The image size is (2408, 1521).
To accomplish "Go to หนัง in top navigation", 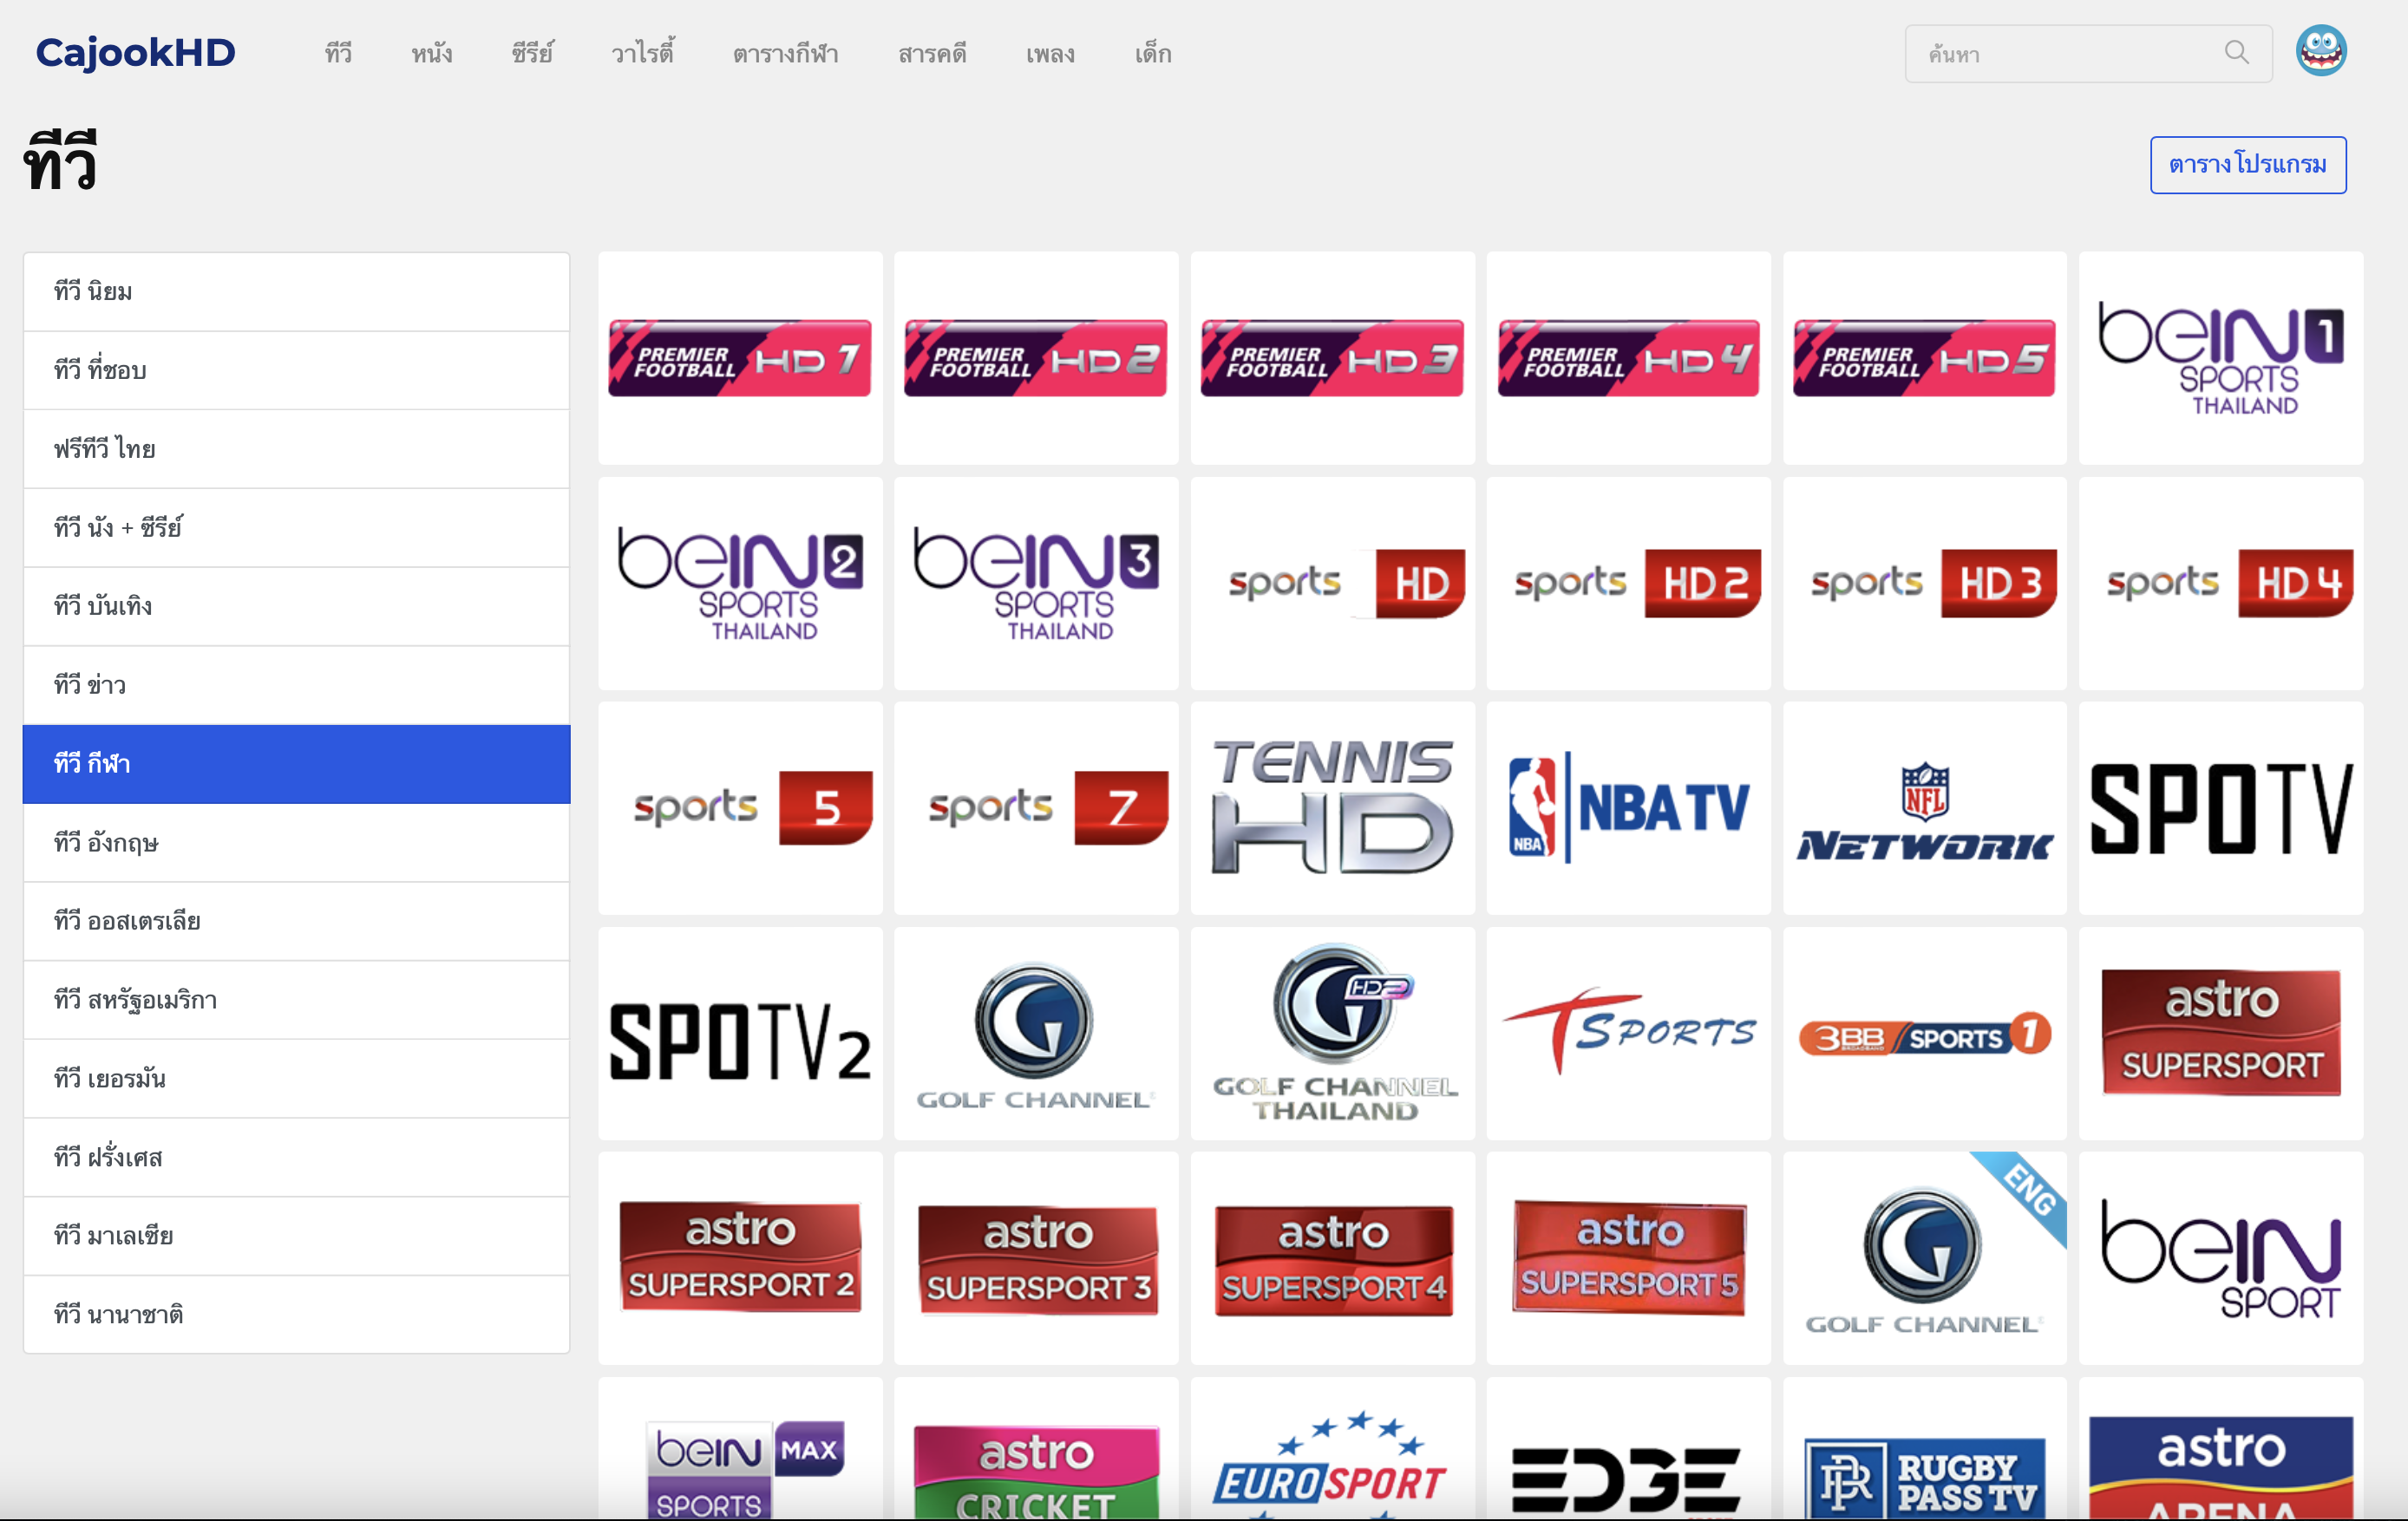I will 432,54.
